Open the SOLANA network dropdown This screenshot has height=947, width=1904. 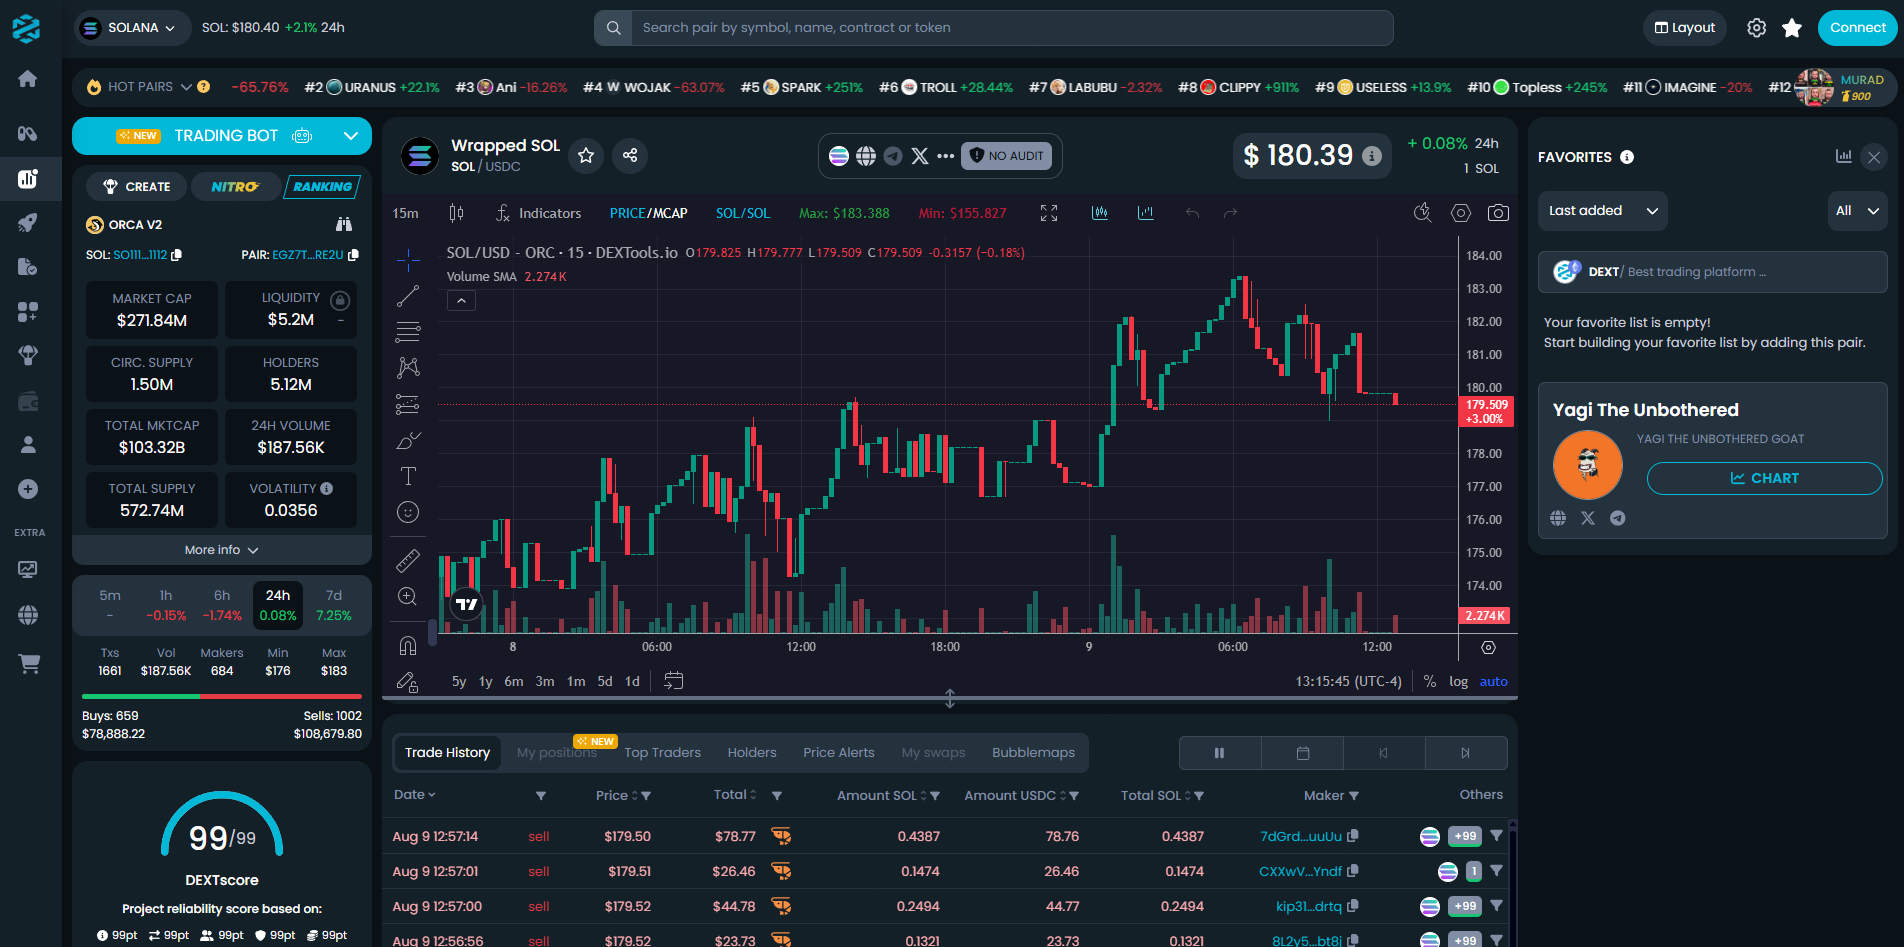[x=131, y=28]
